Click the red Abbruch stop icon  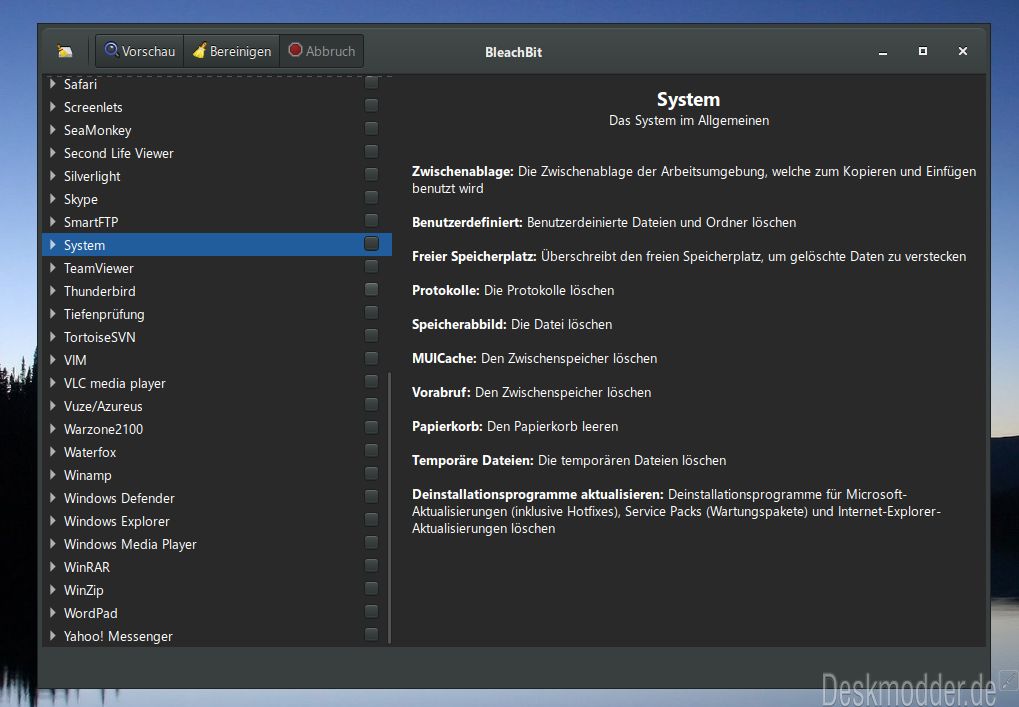pyautogui.click(x=296, y=49)
